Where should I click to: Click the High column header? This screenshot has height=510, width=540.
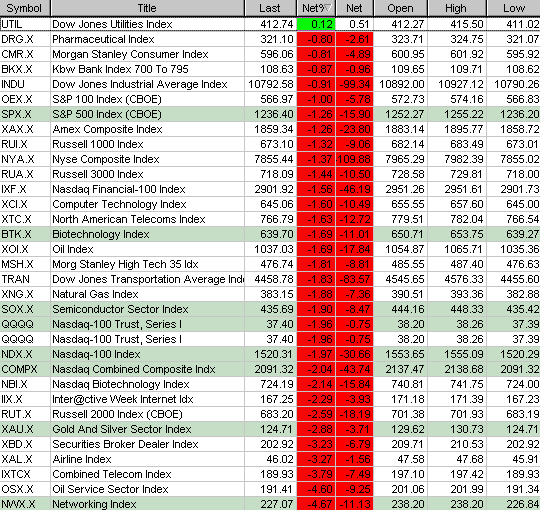457,8
